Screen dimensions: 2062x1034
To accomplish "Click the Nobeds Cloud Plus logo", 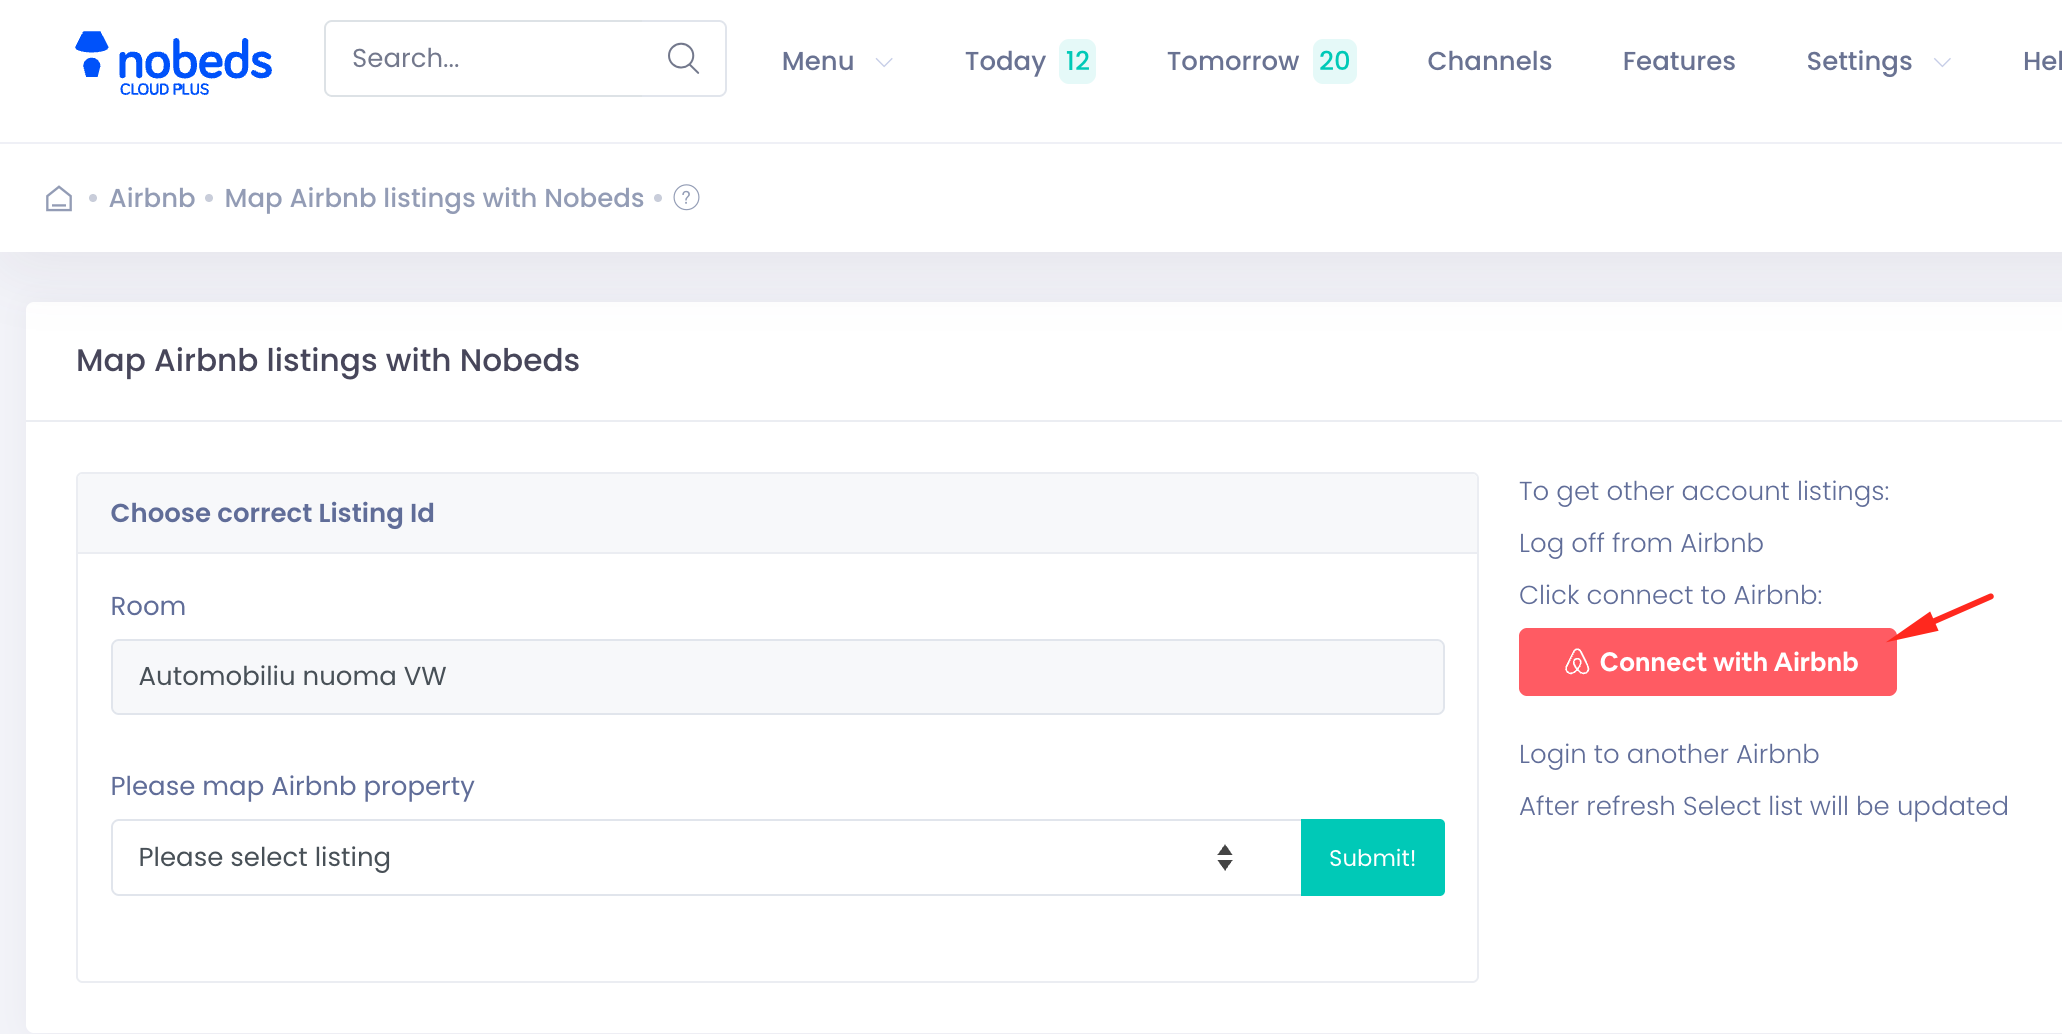I will (x=174, y=62).
